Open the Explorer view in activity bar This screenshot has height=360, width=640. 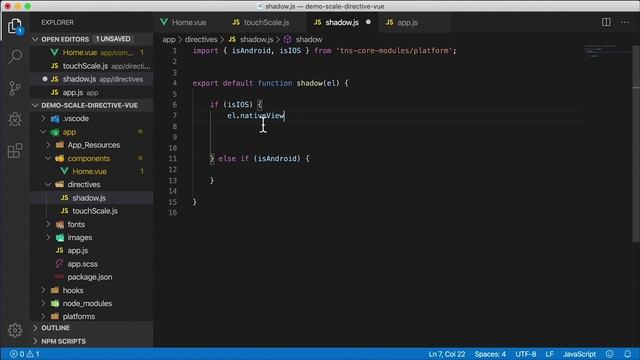click(15, 26)
